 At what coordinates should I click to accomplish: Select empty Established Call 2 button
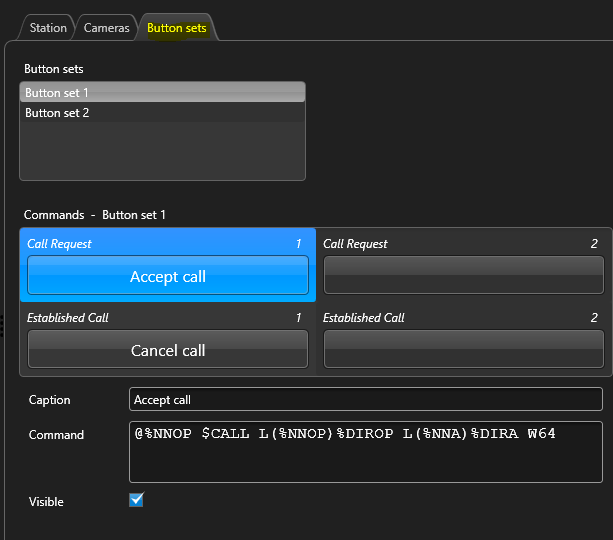(464, 349)
